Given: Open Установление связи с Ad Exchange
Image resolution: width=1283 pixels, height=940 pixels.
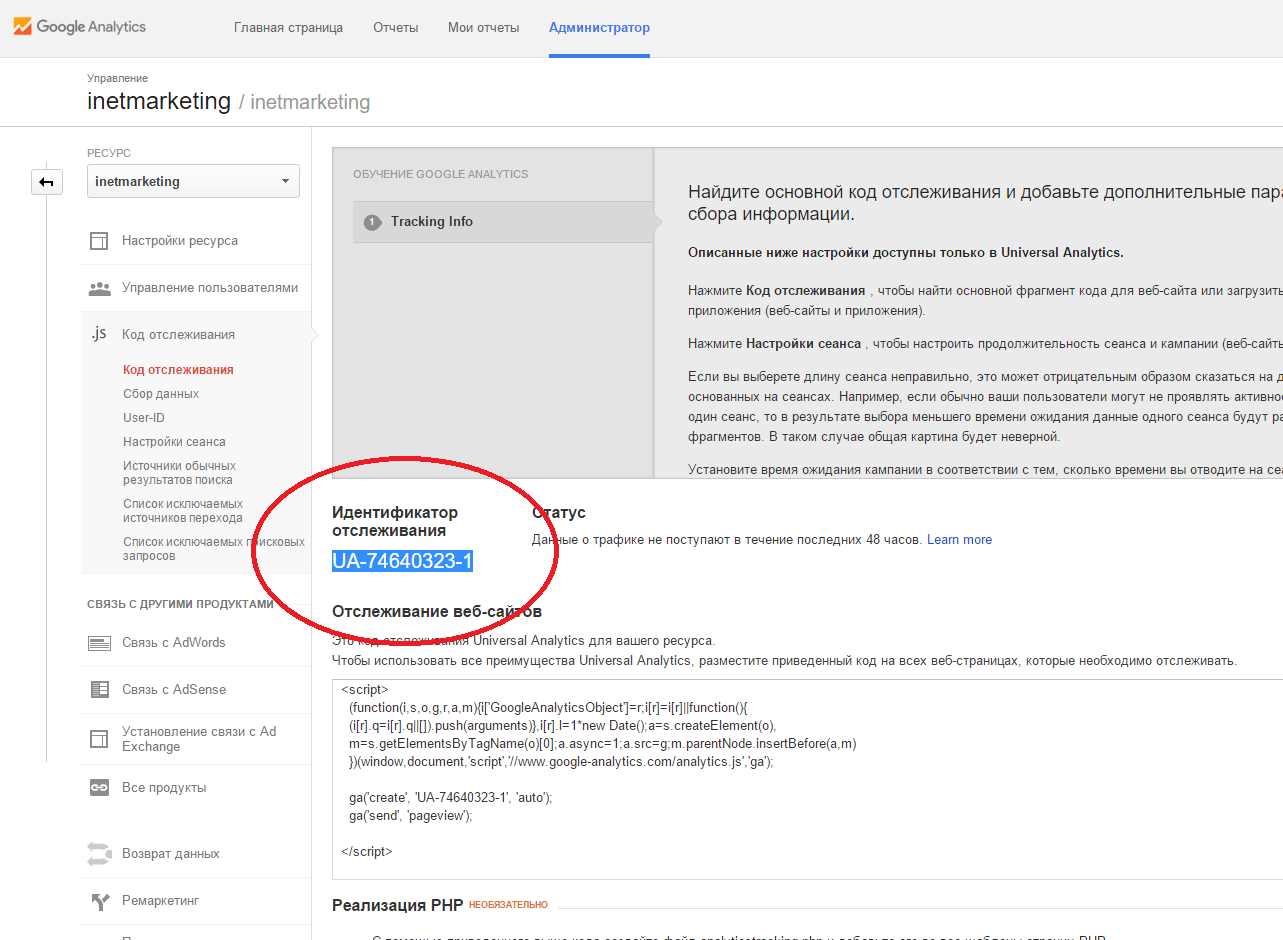Looking at the screenshot, I should pos(199,739).
